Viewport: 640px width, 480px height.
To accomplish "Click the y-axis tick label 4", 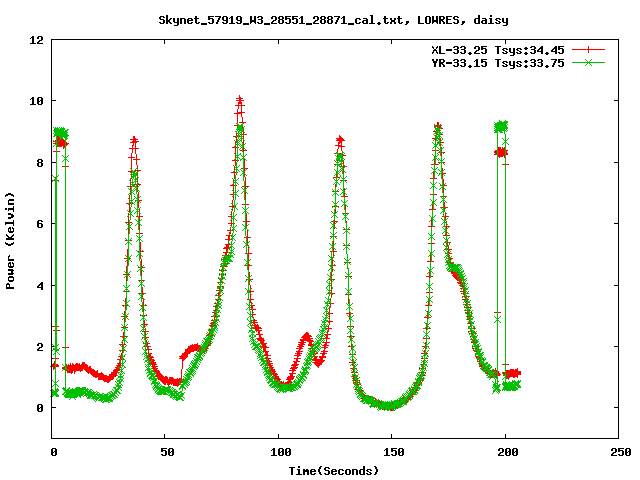I will [x=40, y=286].
